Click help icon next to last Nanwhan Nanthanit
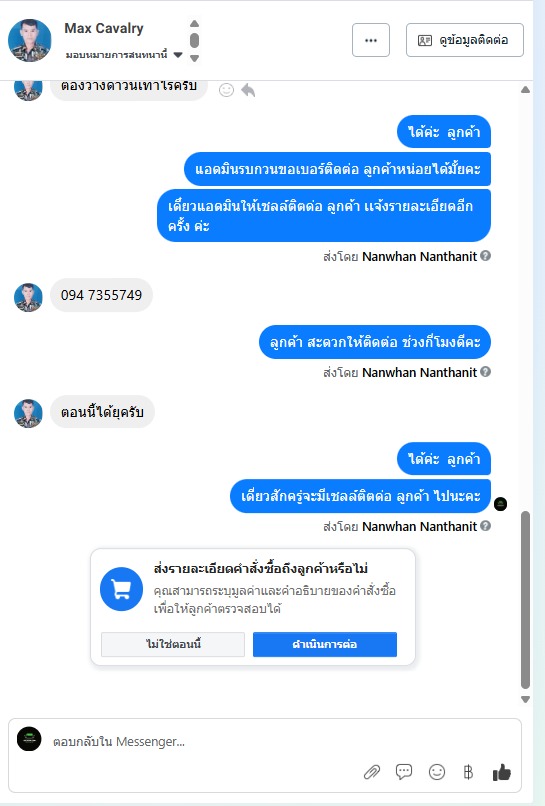The image size is (545, 806). click(485, 526)
